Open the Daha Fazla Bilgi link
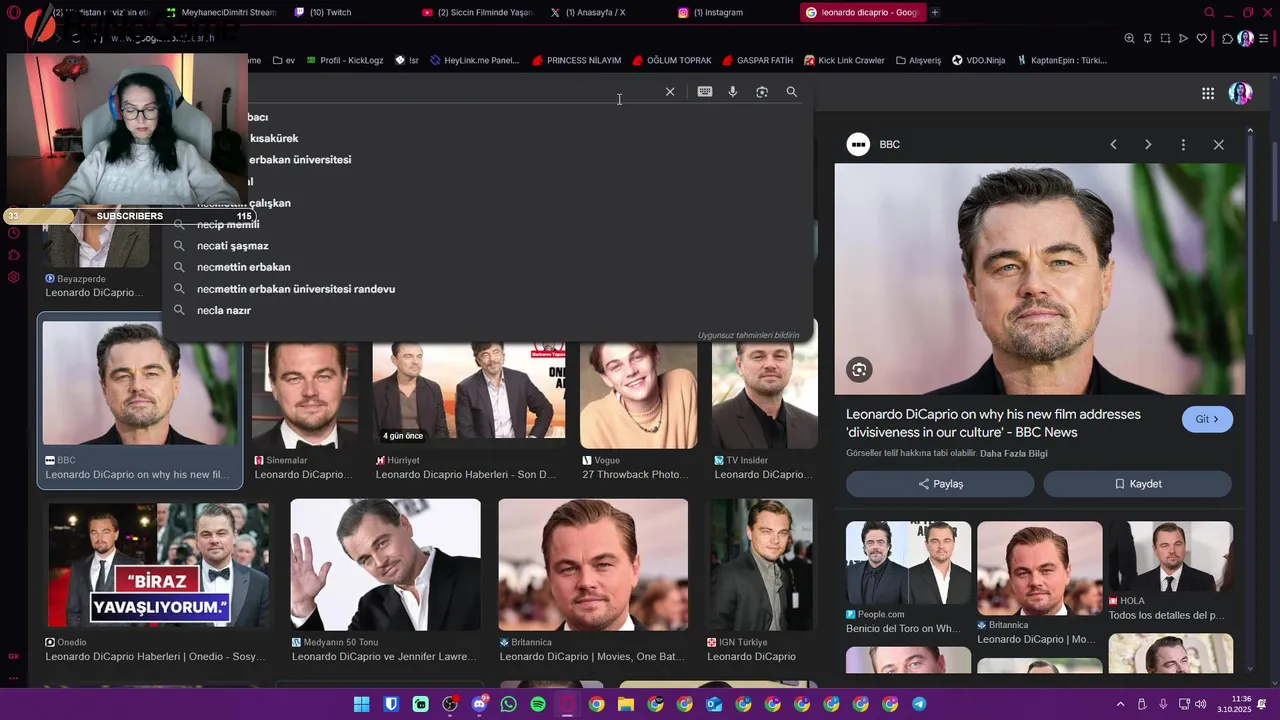Viewport: 1280px width, 720px height. 1014,453
